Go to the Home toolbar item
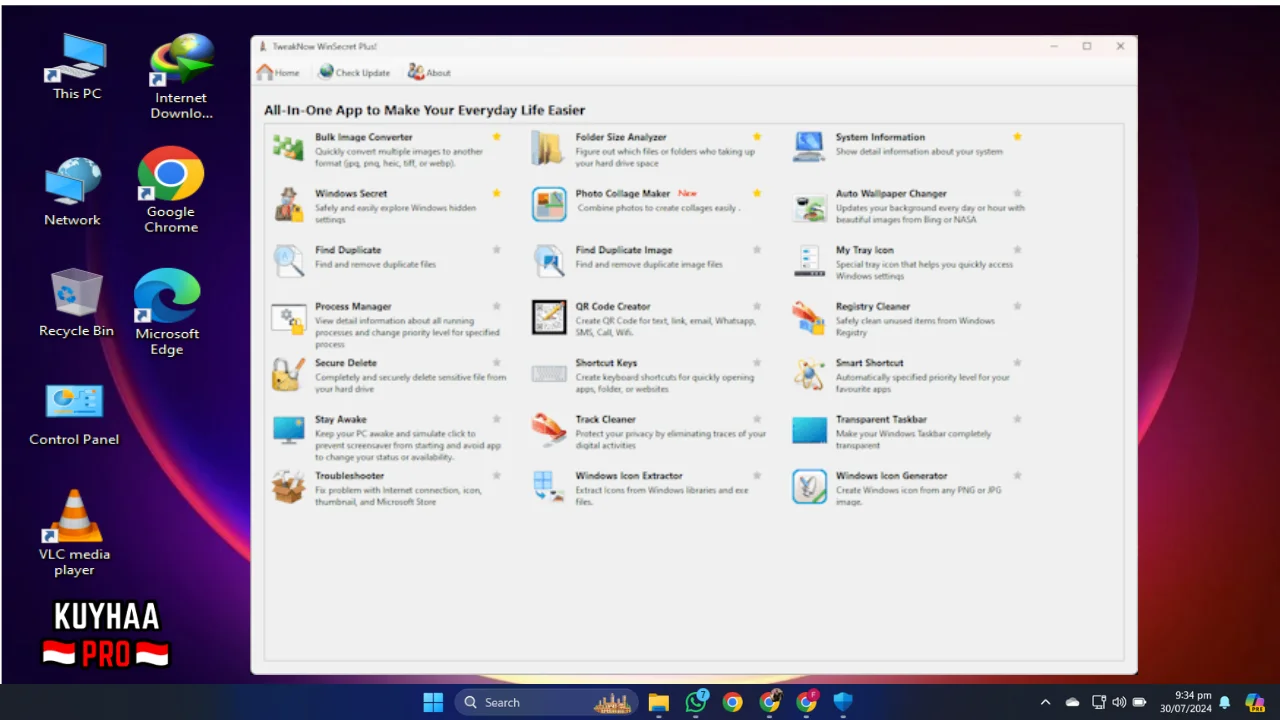The height and width of the screenshot is (720, 1280). [x=278, y=72]
